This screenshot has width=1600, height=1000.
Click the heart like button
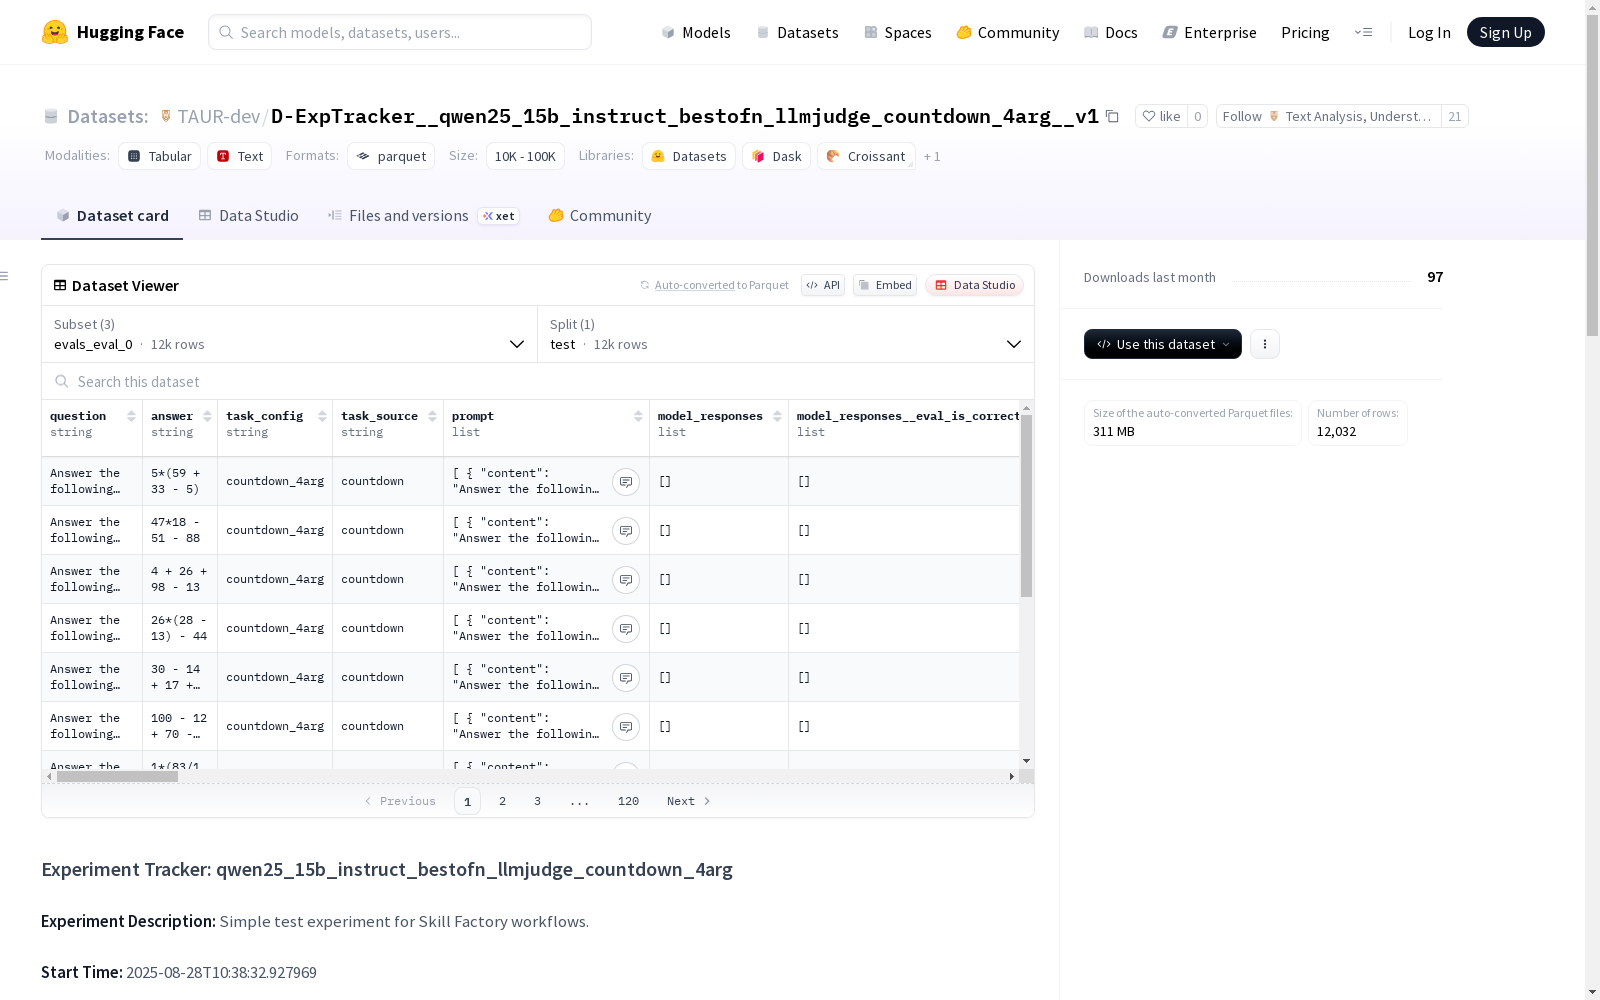coord(1161,116)
